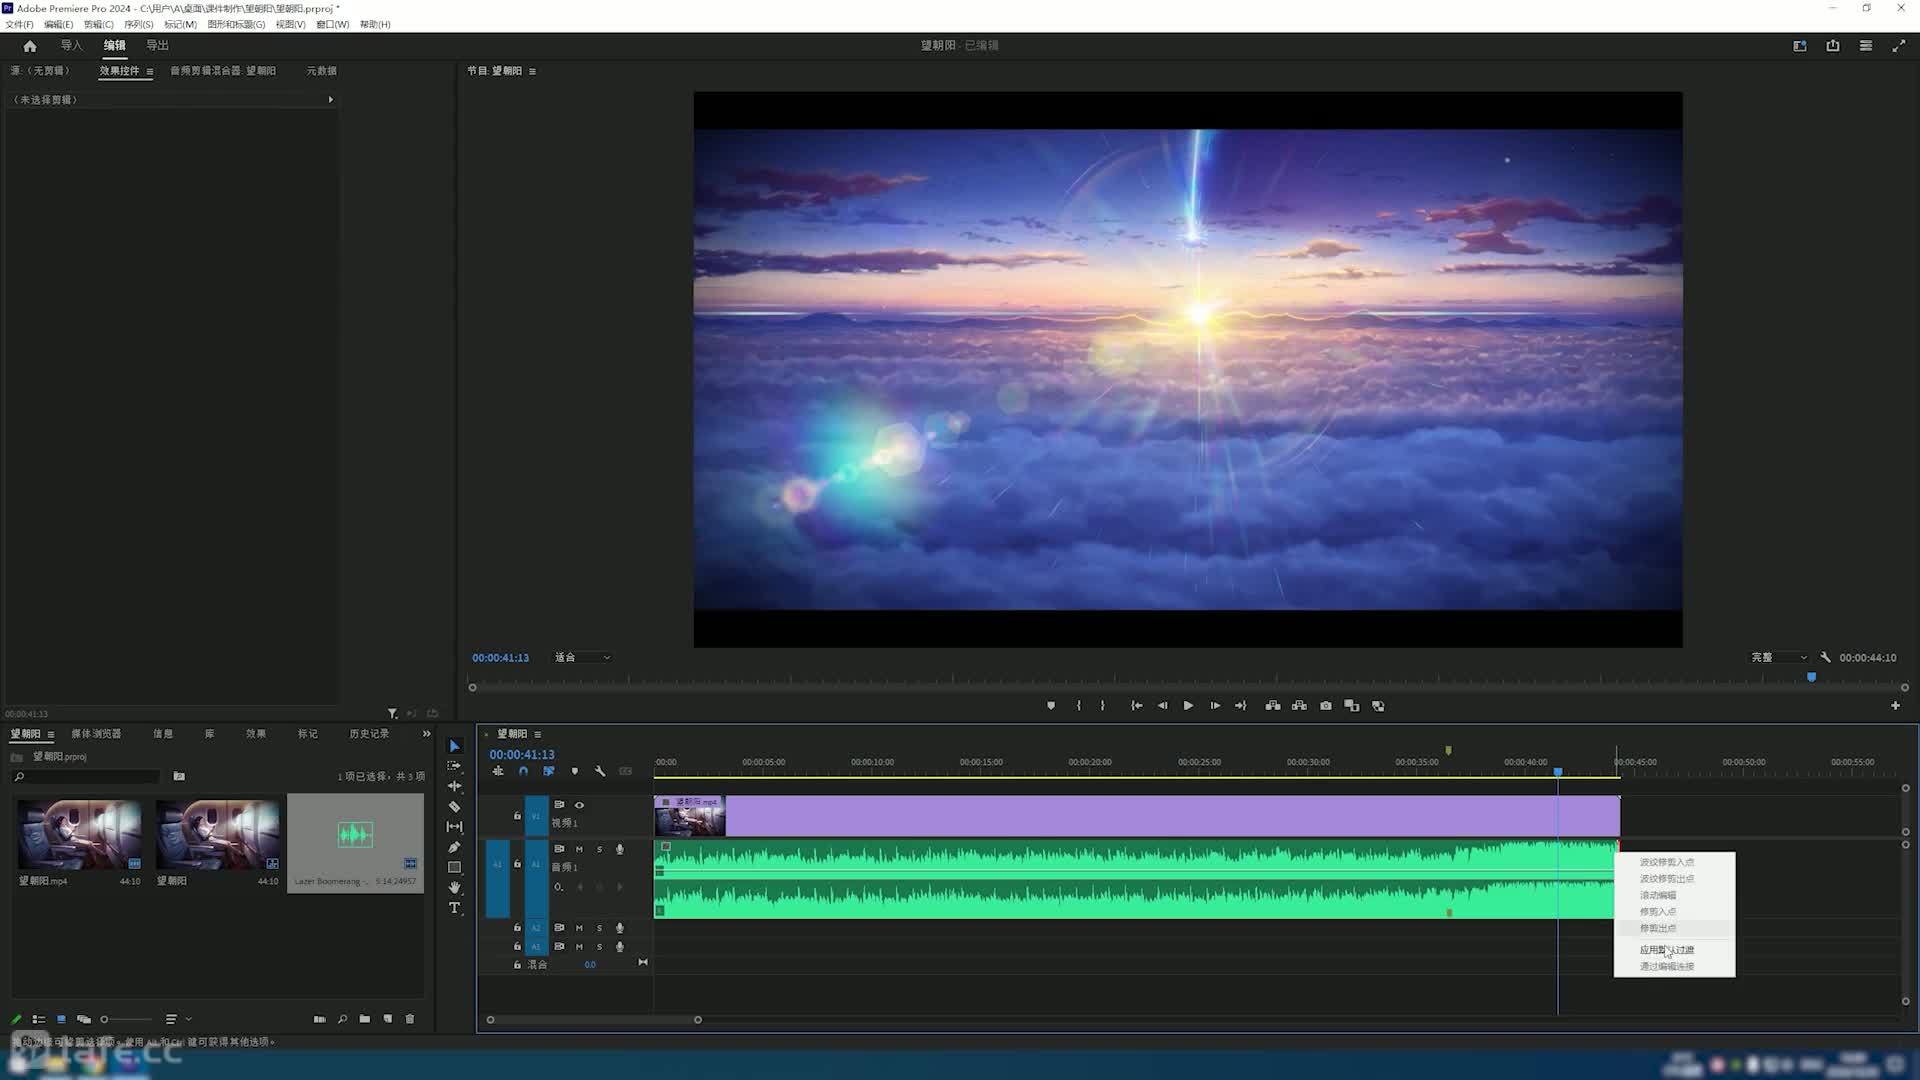Toggle lock on video track V1
1920x1080 pixels.
click(x=517, y=816)
